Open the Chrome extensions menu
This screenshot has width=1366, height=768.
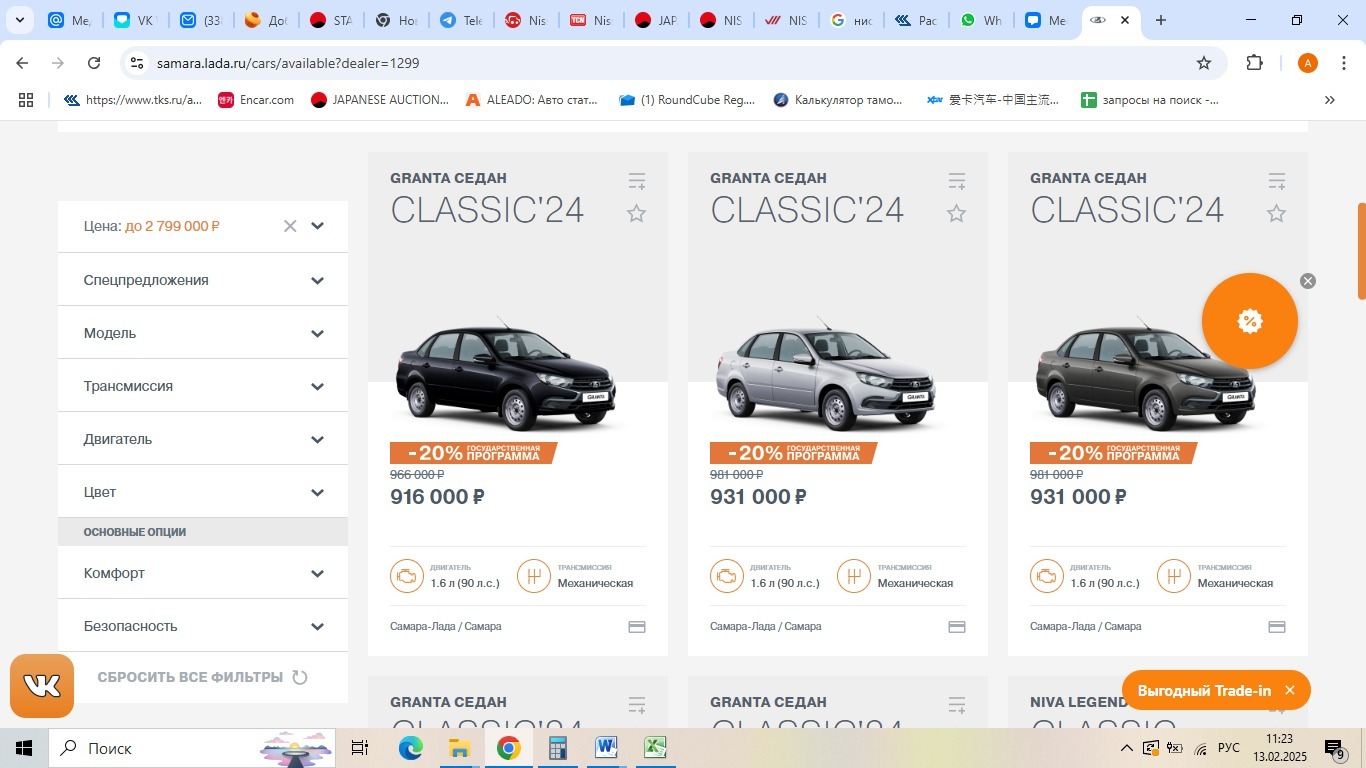point(1255,63)
